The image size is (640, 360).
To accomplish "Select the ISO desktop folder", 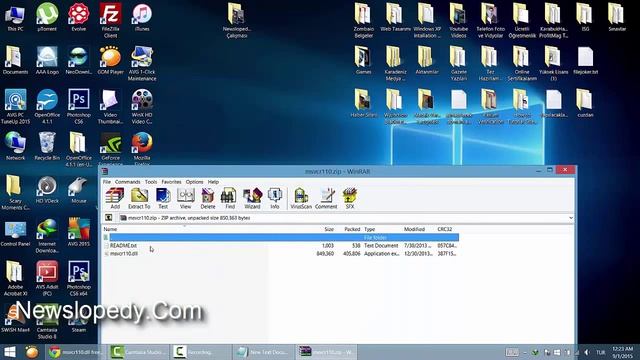I will coord(585,18).
